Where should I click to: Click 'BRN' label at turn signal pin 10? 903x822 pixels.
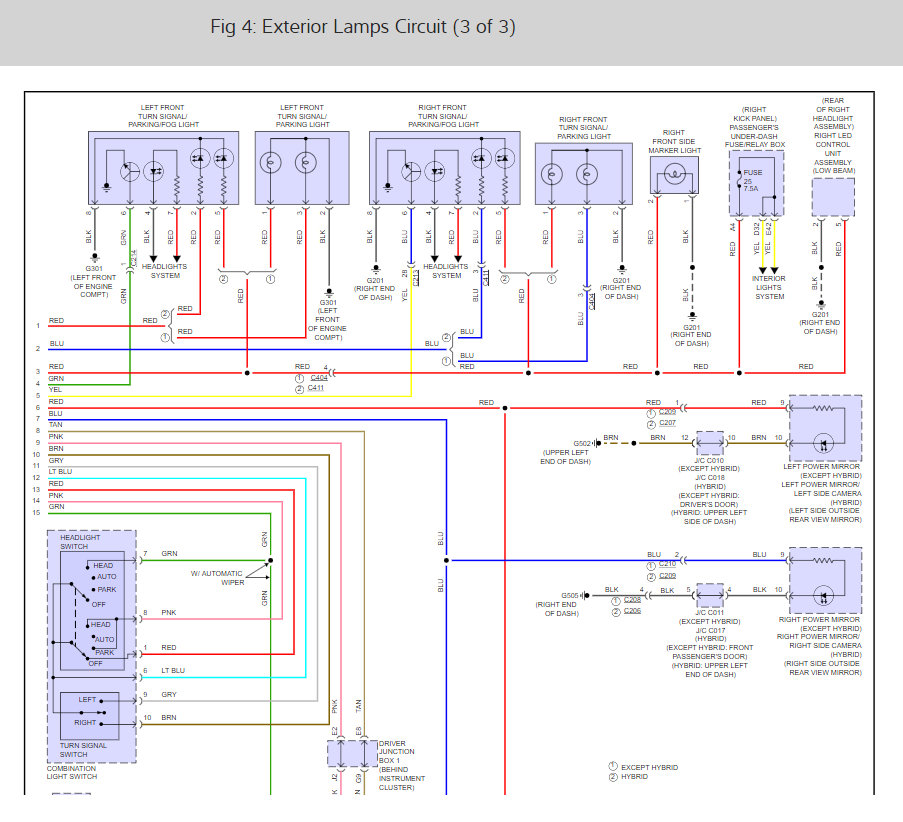coord(169,718)
